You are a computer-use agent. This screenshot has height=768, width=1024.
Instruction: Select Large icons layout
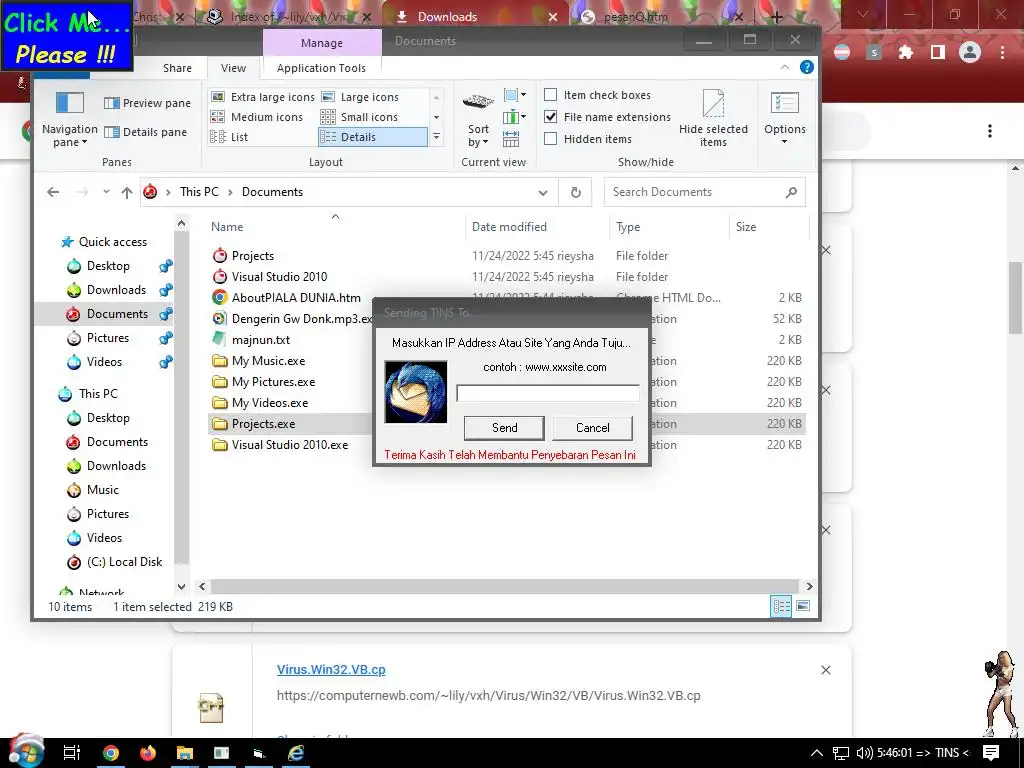pos(360,97)
